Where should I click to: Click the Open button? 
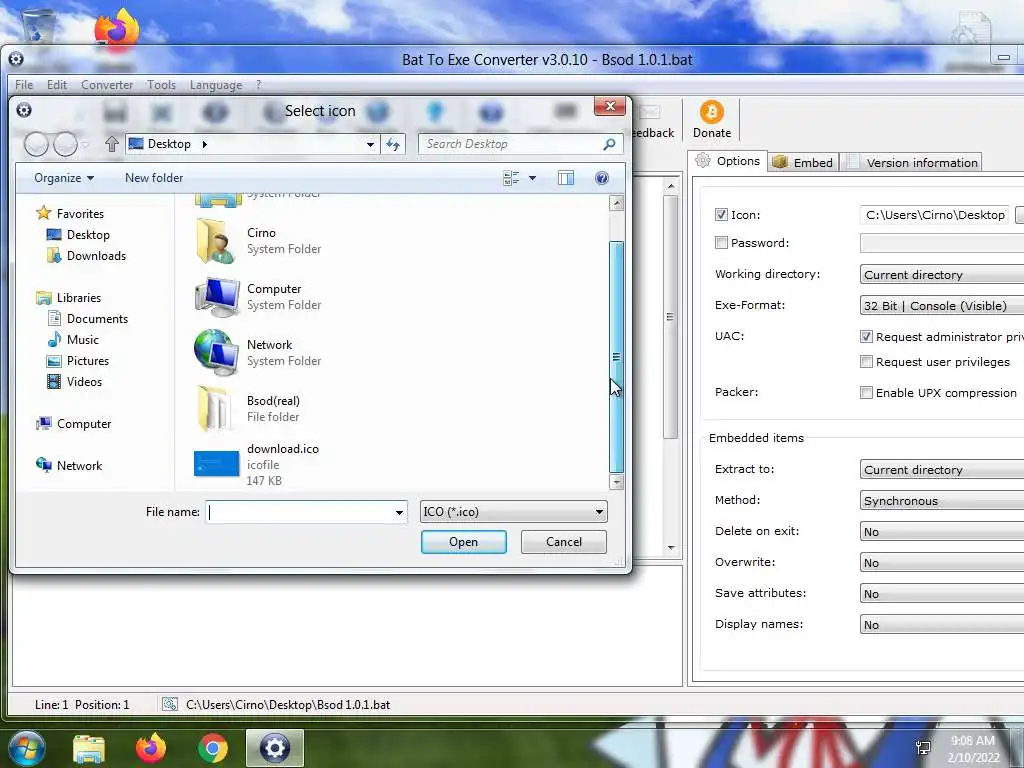[464, 542]
